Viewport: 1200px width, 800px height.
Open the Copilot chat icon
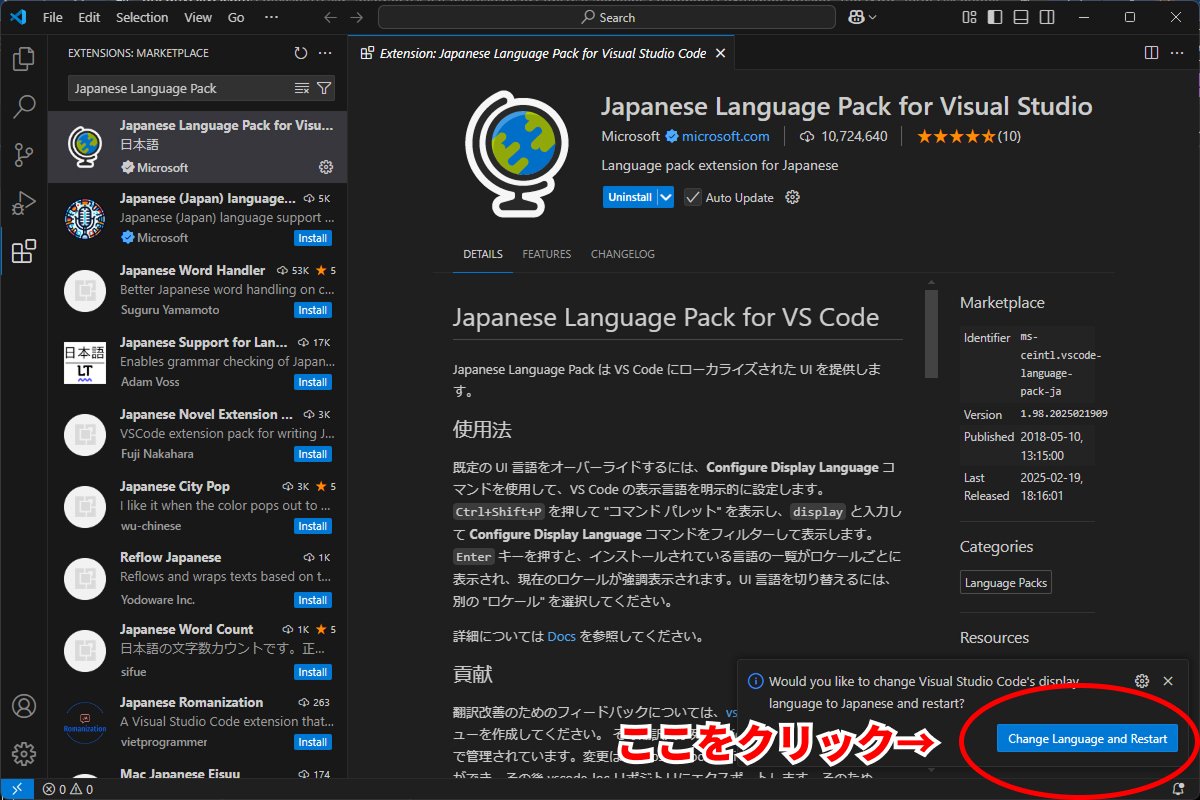click(857, 17)
